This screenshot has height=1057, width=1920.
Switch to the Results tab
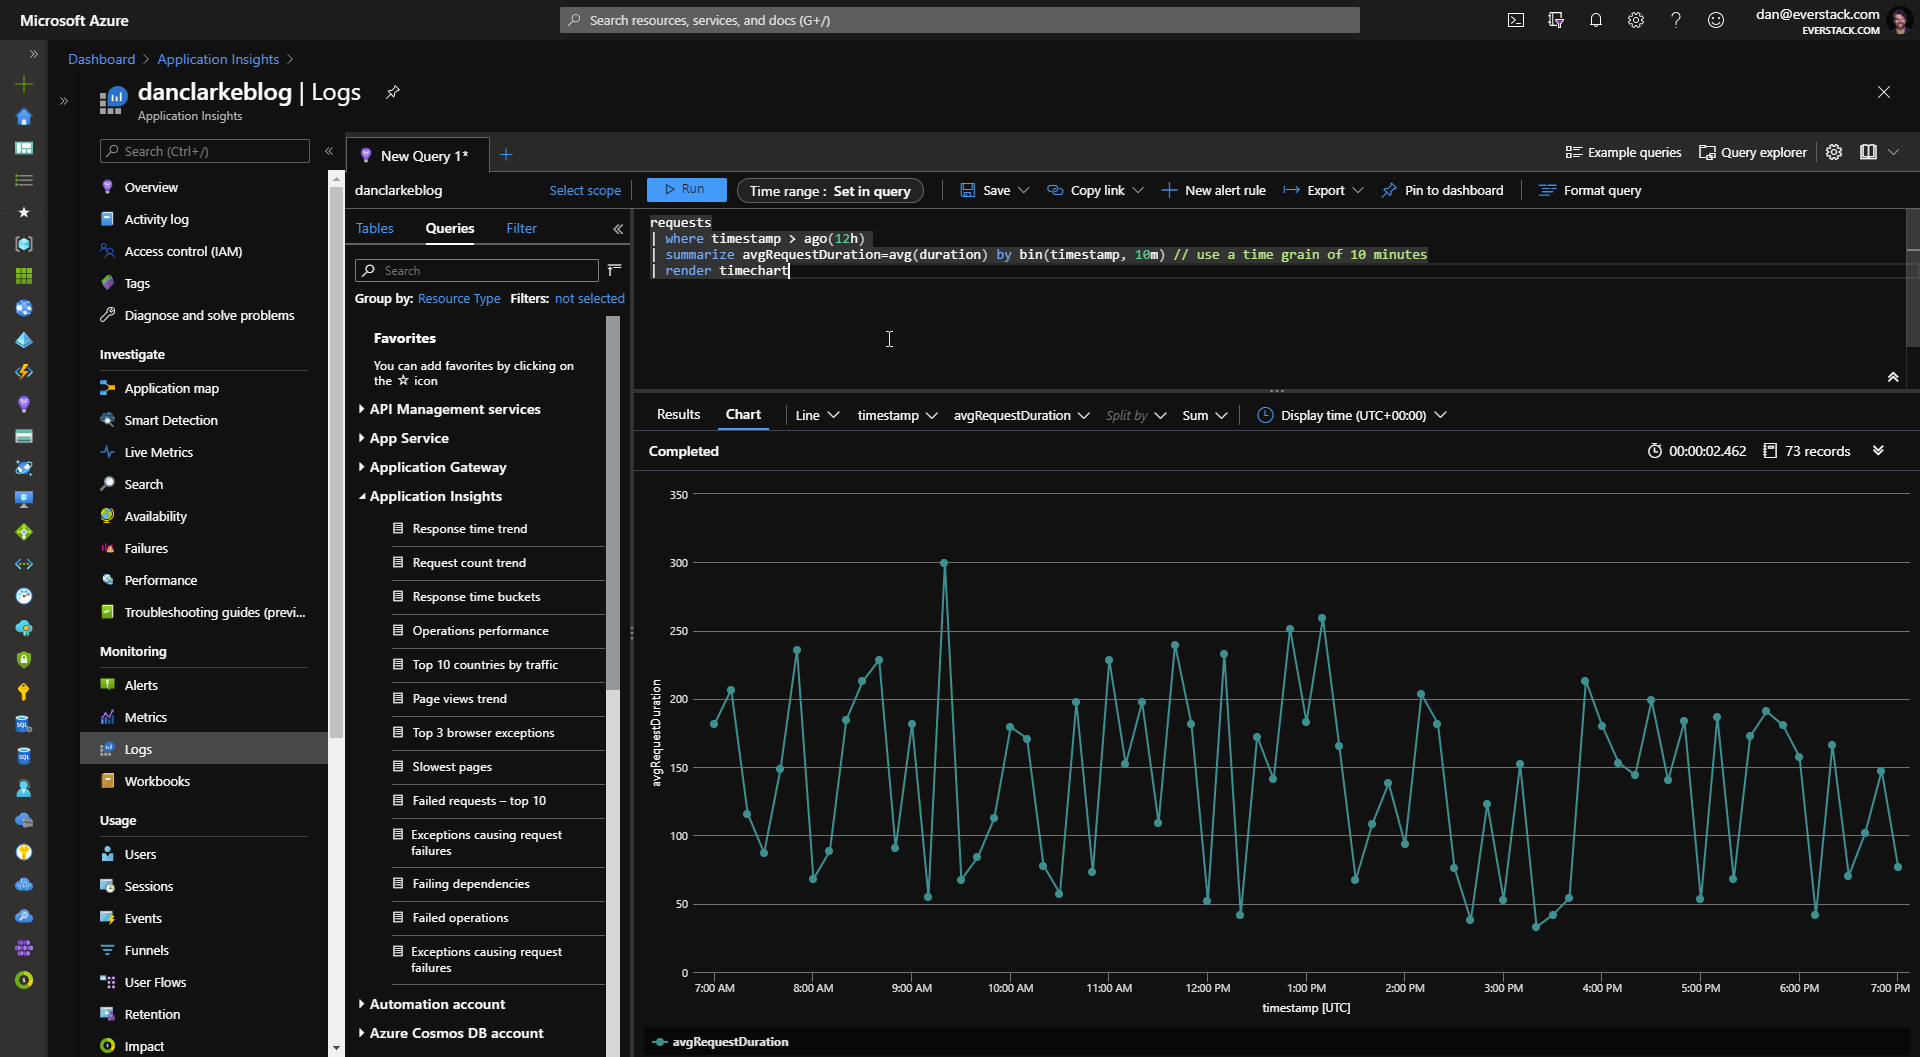(x=678, y=414)
